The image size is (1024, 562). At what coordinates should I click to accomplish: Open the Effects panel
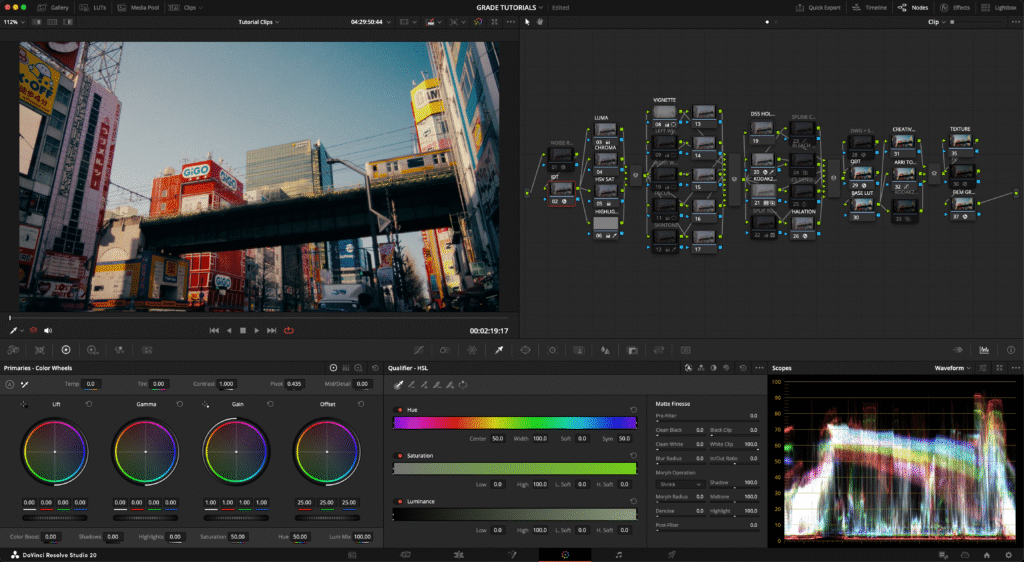click(955, 7)
